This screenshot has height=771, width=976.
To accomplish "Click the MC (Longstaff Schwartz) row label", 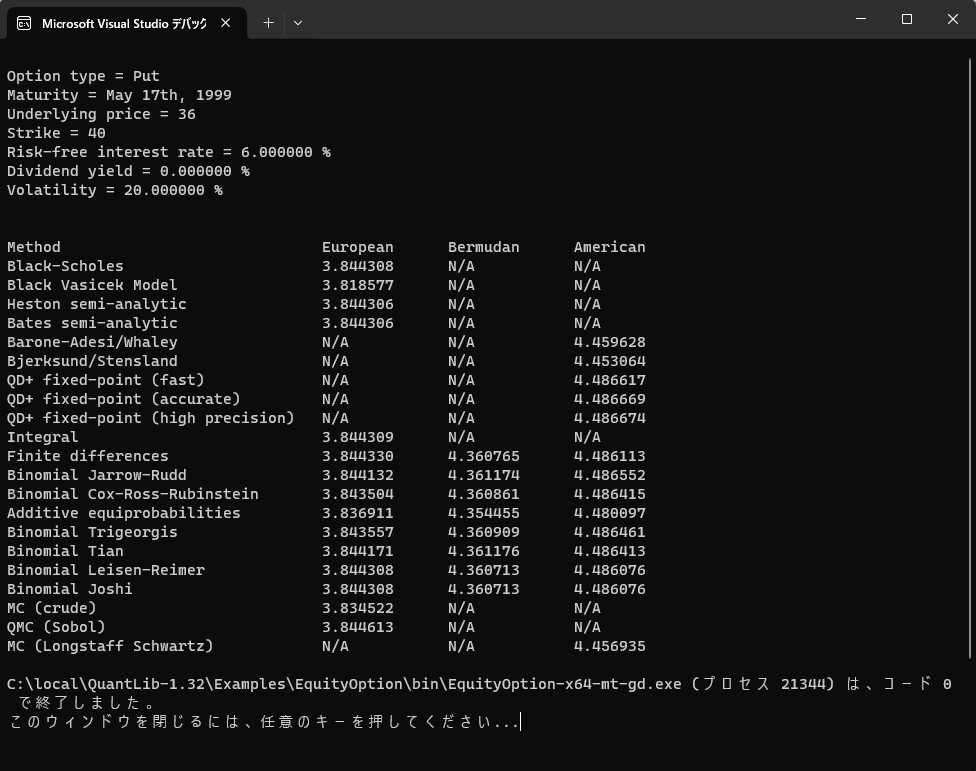I will coord(110,646).
